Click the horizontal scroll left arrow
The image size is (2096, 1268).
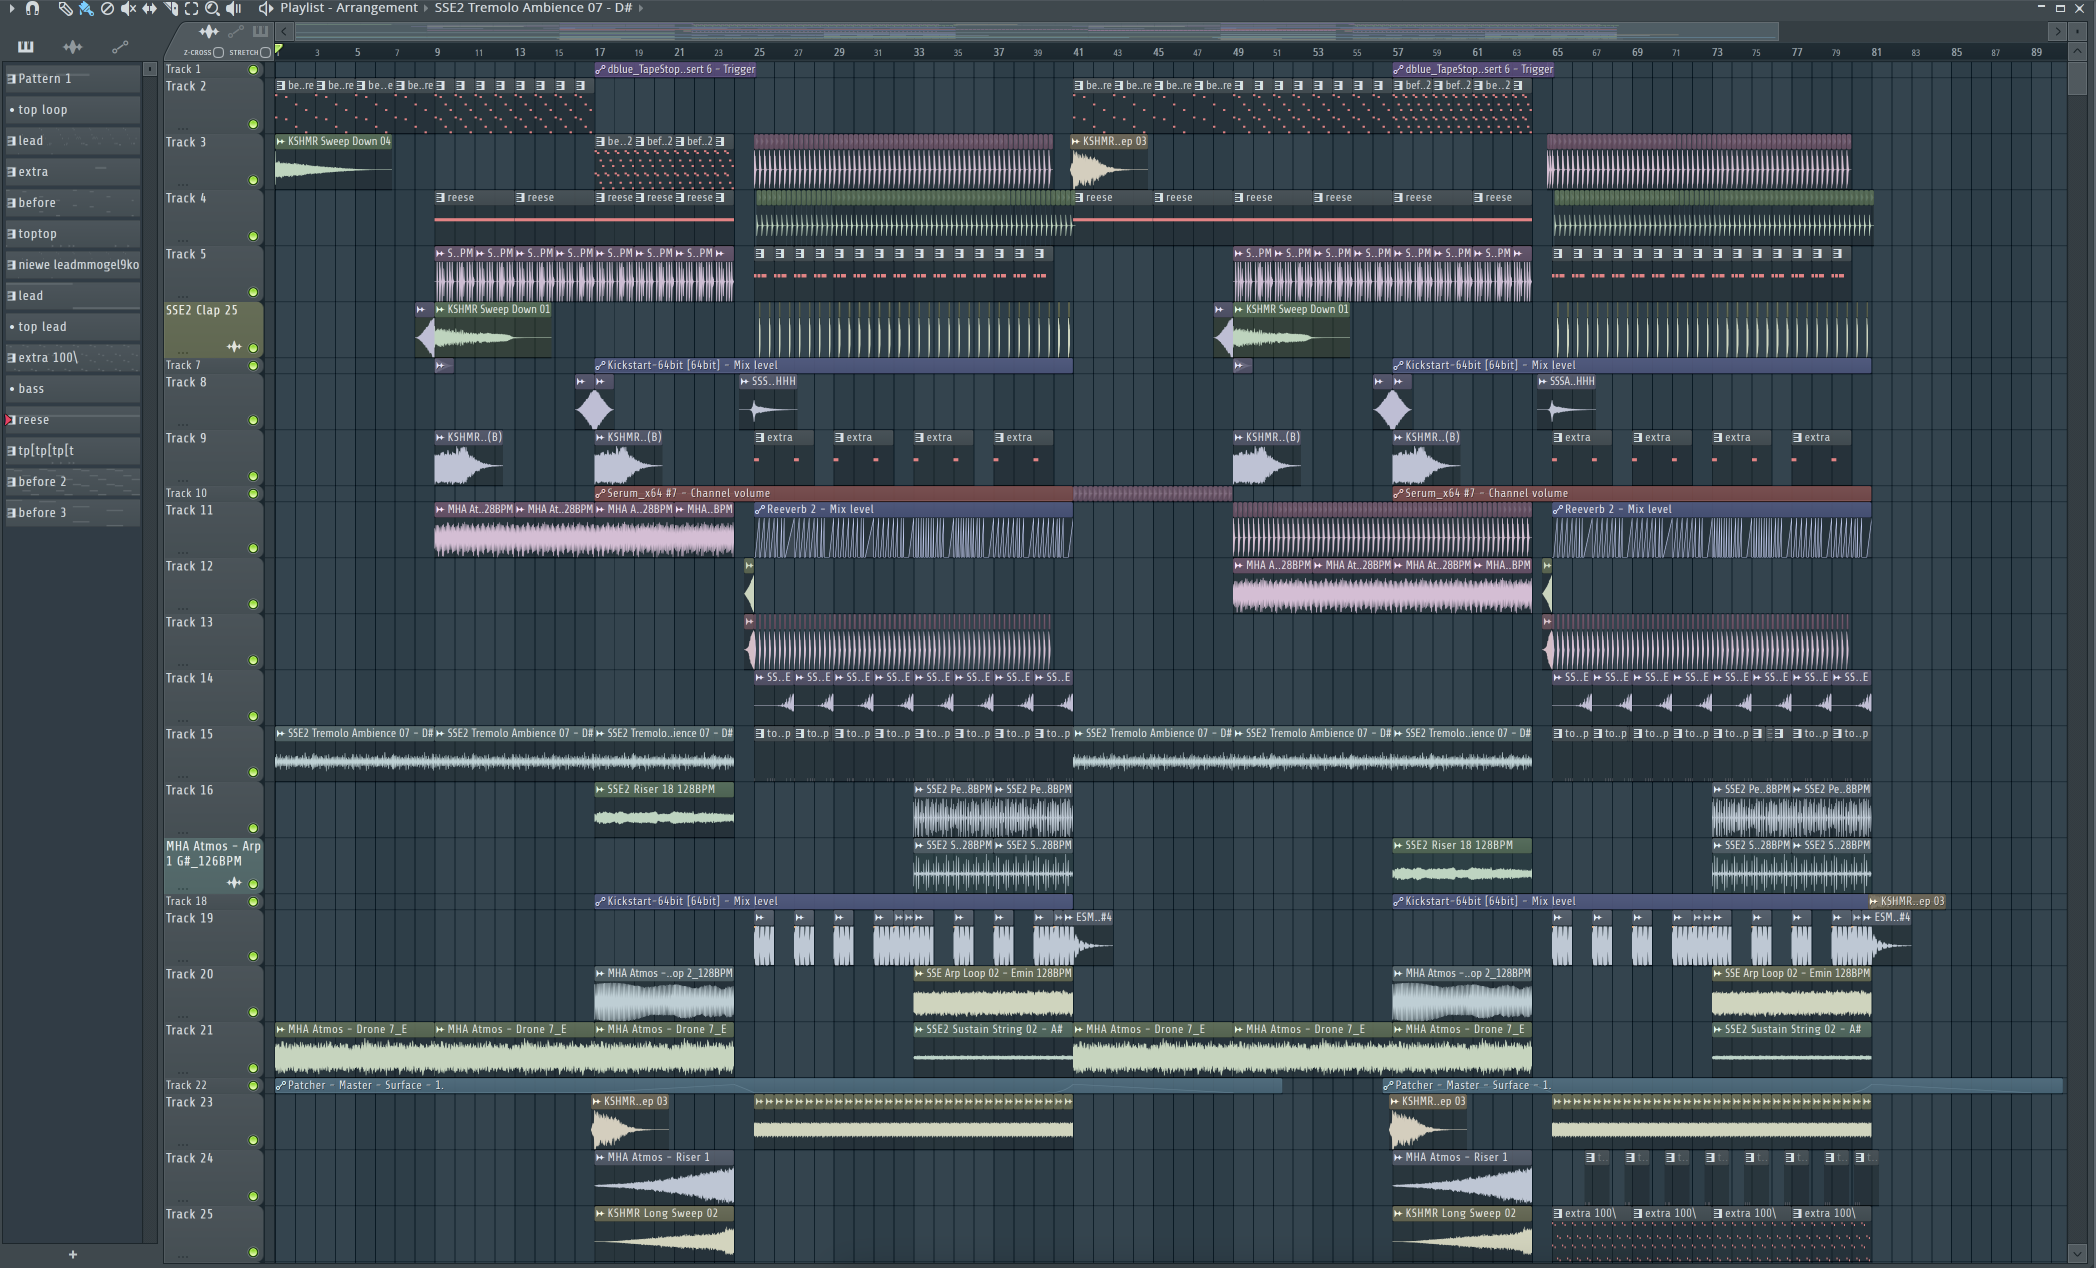pos(284,31)
